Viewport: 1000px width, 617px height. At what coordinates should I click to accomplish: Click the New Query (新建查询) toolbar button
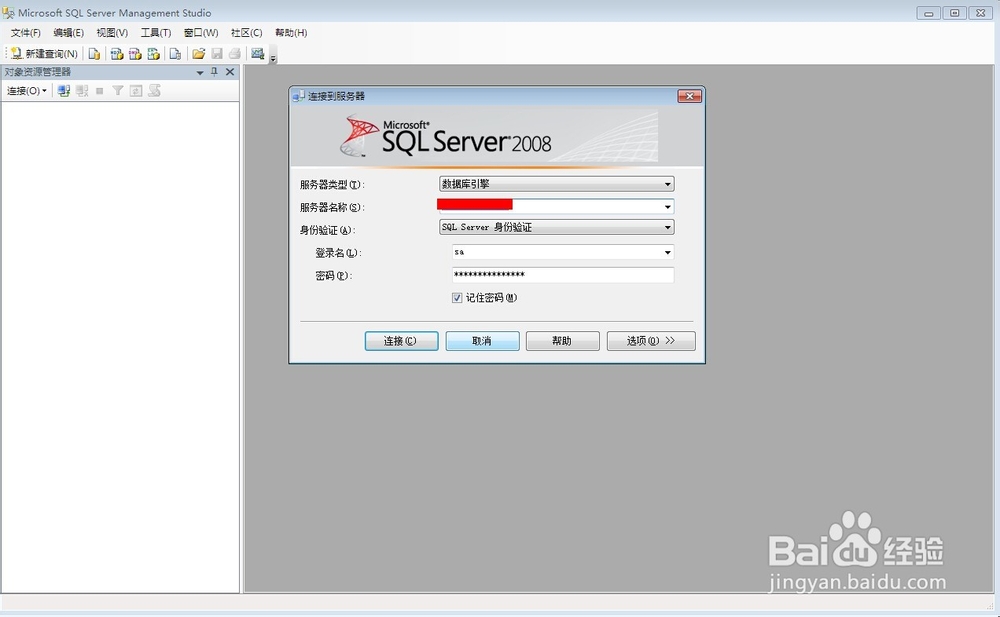(x=44, y=54)
